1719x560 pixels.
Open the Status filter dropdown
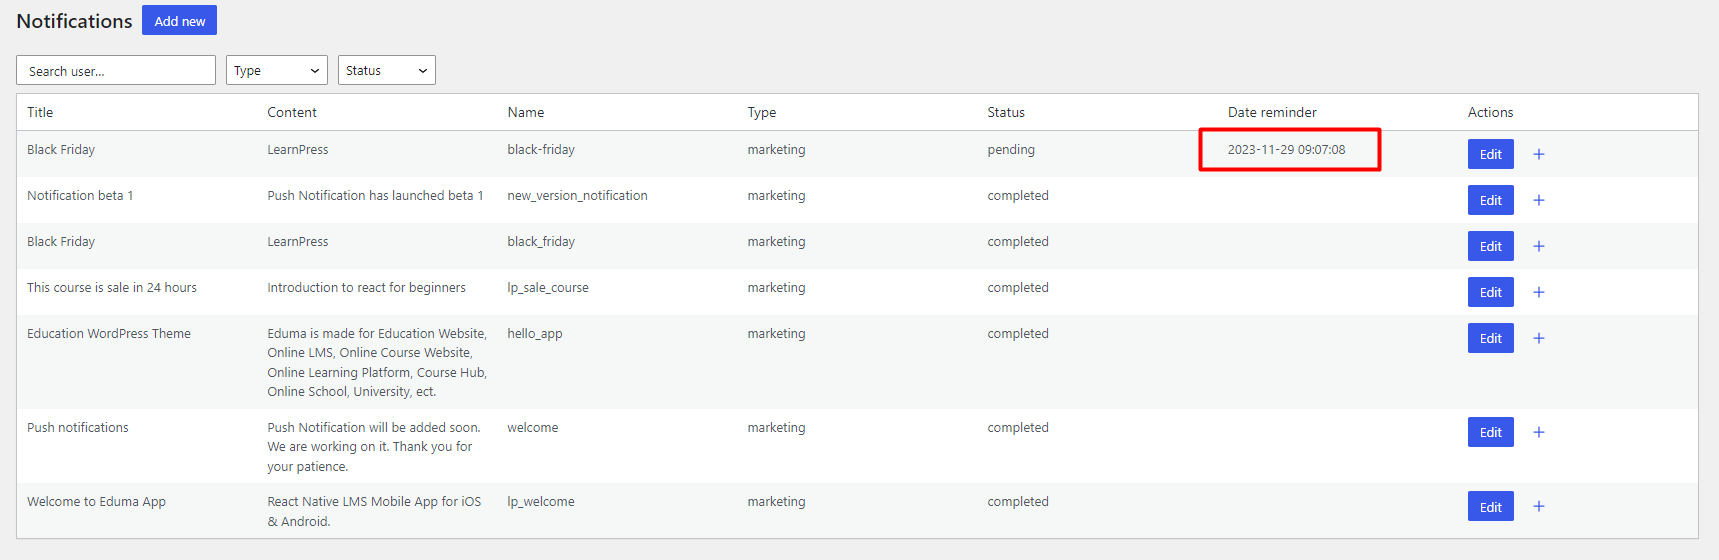click(387, 70)
